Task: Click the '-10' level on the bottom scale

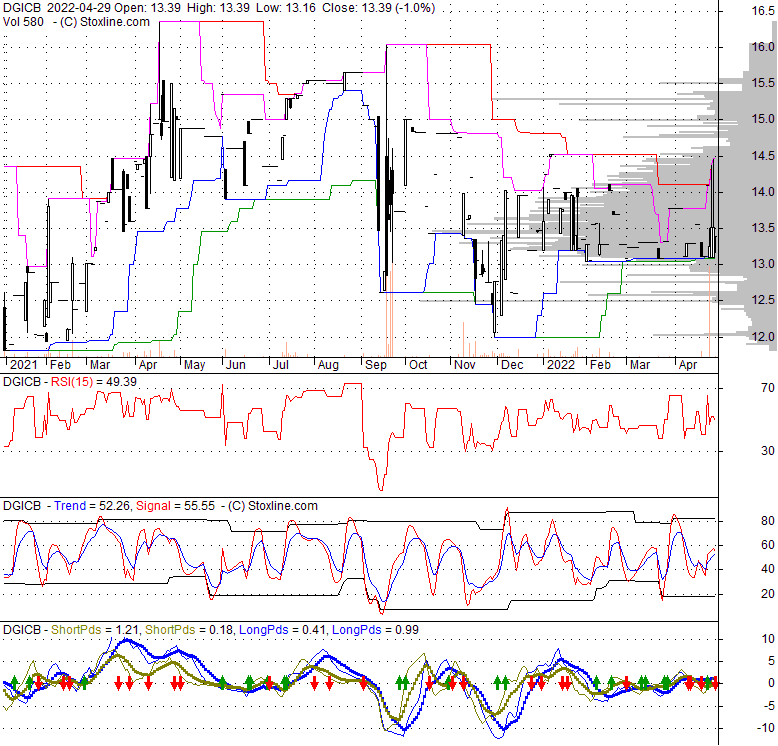Action: click(x=766, y=728)
